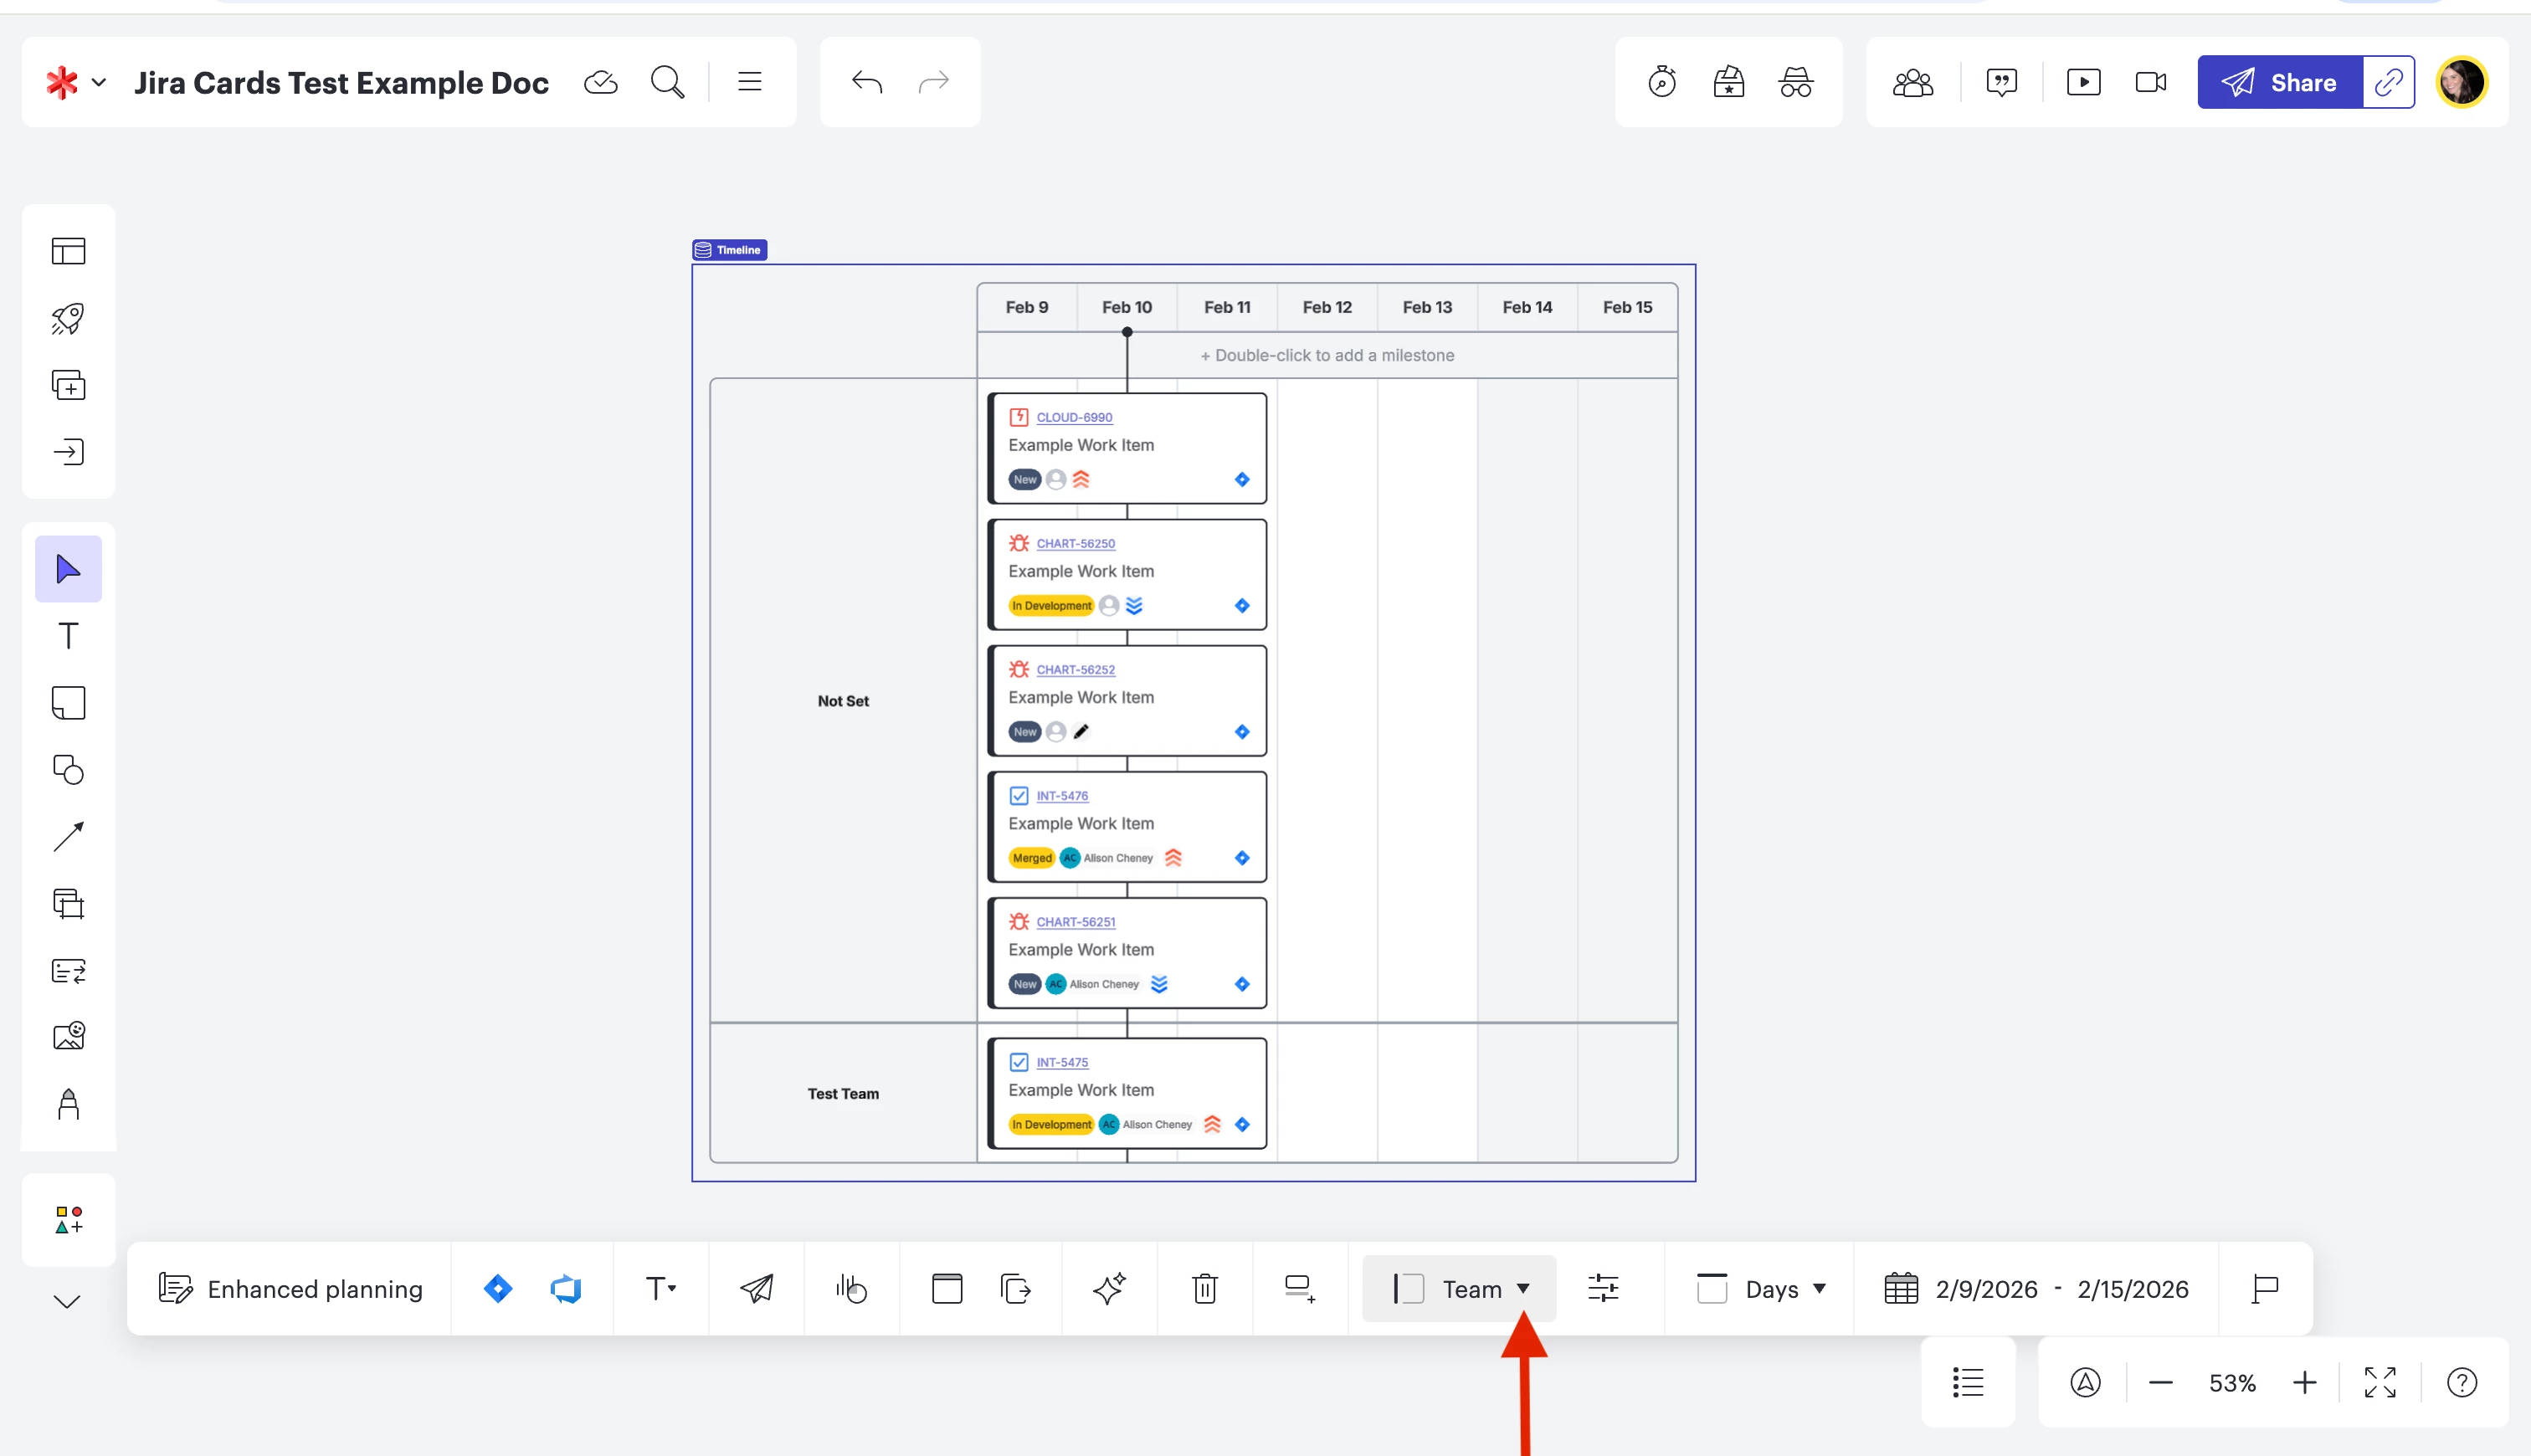
Task: Delete selection with the trash icon
Action: pos(1205,1289)
